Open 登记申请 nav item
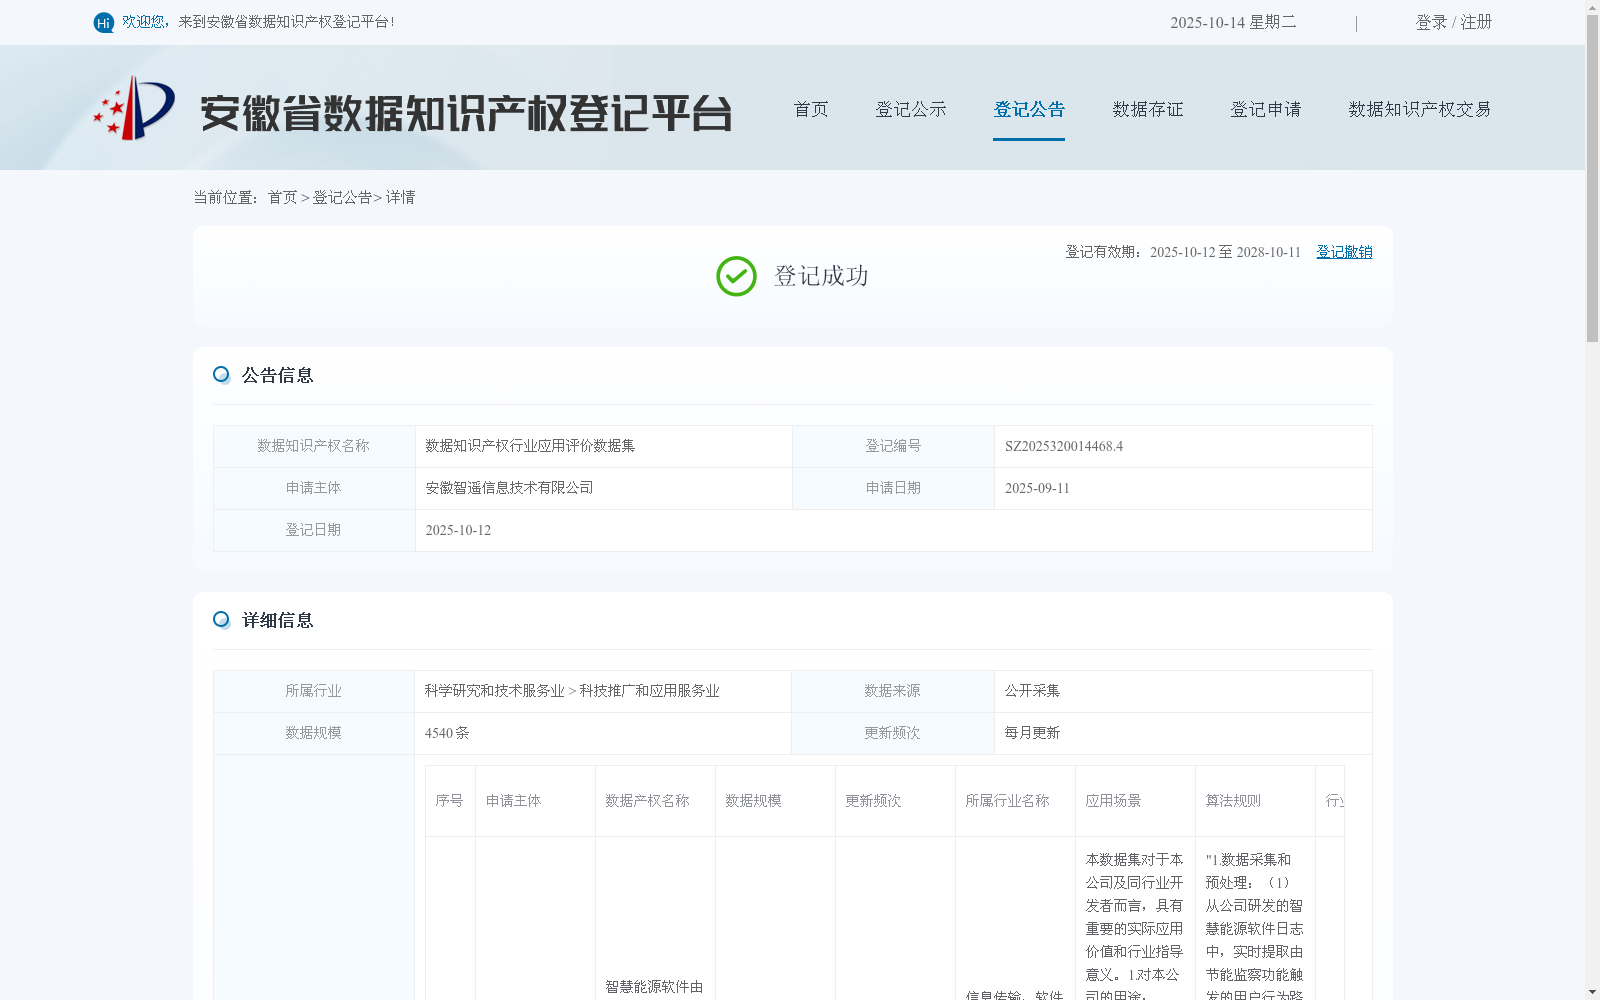Screen dimensions: 1600x1000 point(1266,109)
